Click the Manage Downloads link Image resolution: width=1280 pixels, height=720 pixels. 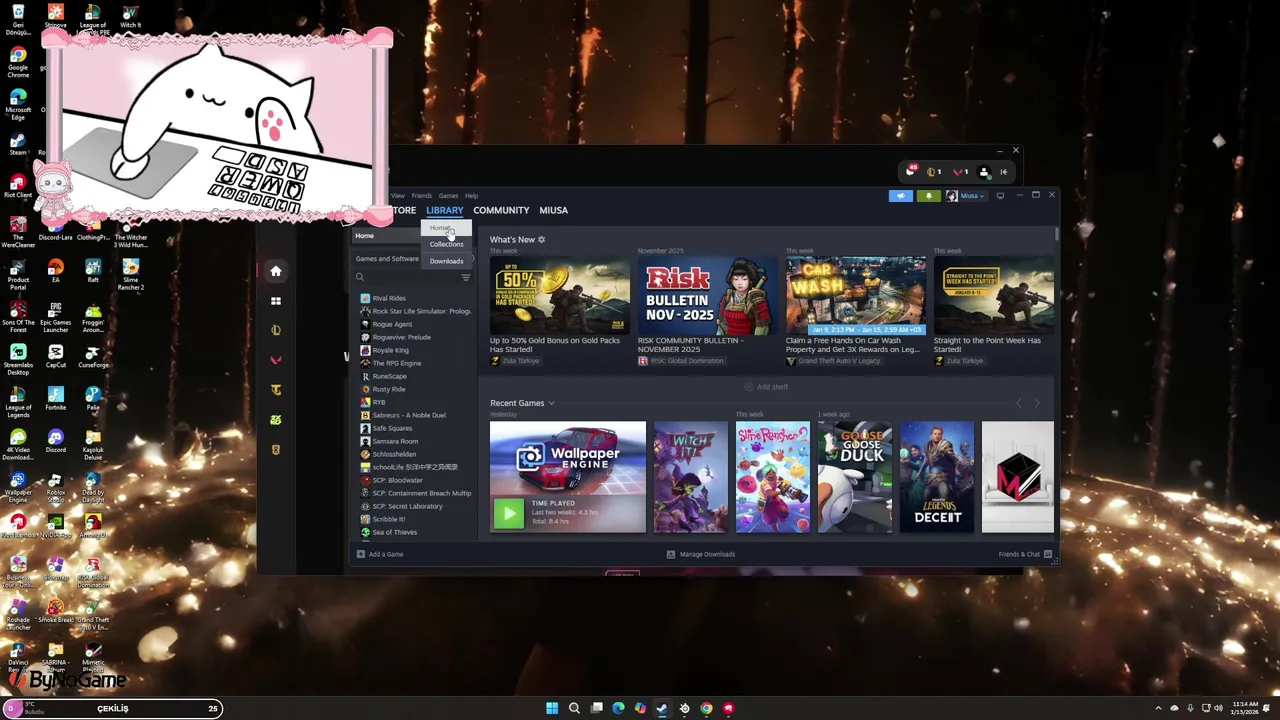[700, 554]
